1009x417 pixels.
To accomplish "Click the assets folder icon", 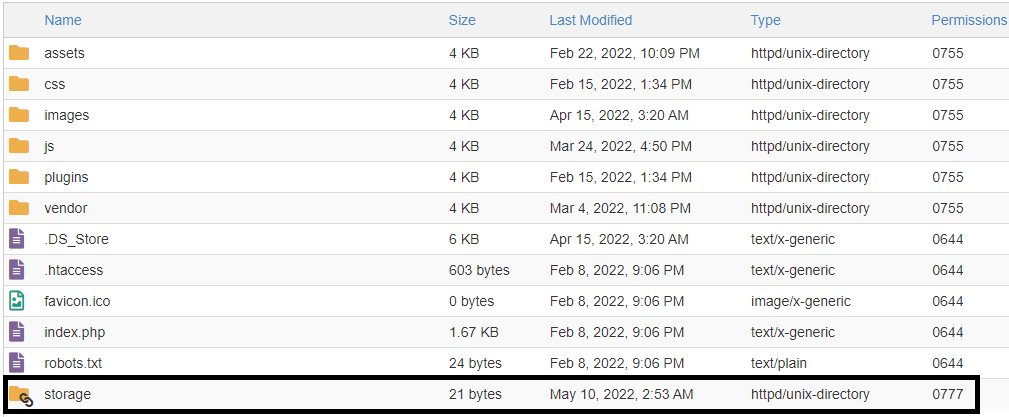I will [19, 53].
